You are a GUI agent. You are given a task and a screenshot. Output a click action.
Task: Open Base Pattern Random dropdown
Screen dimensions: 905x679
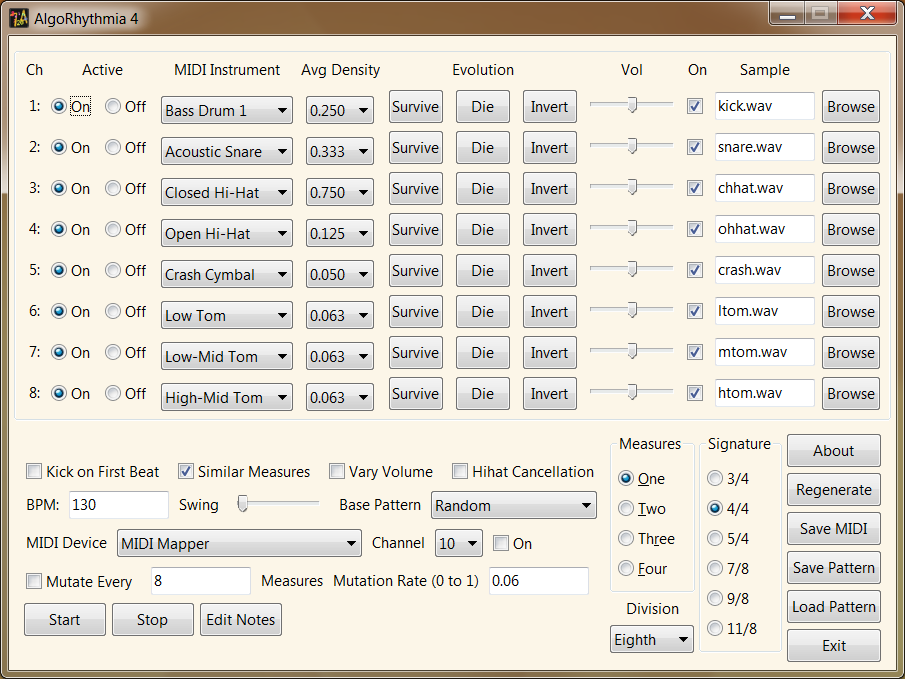click(x=514, y=505)
